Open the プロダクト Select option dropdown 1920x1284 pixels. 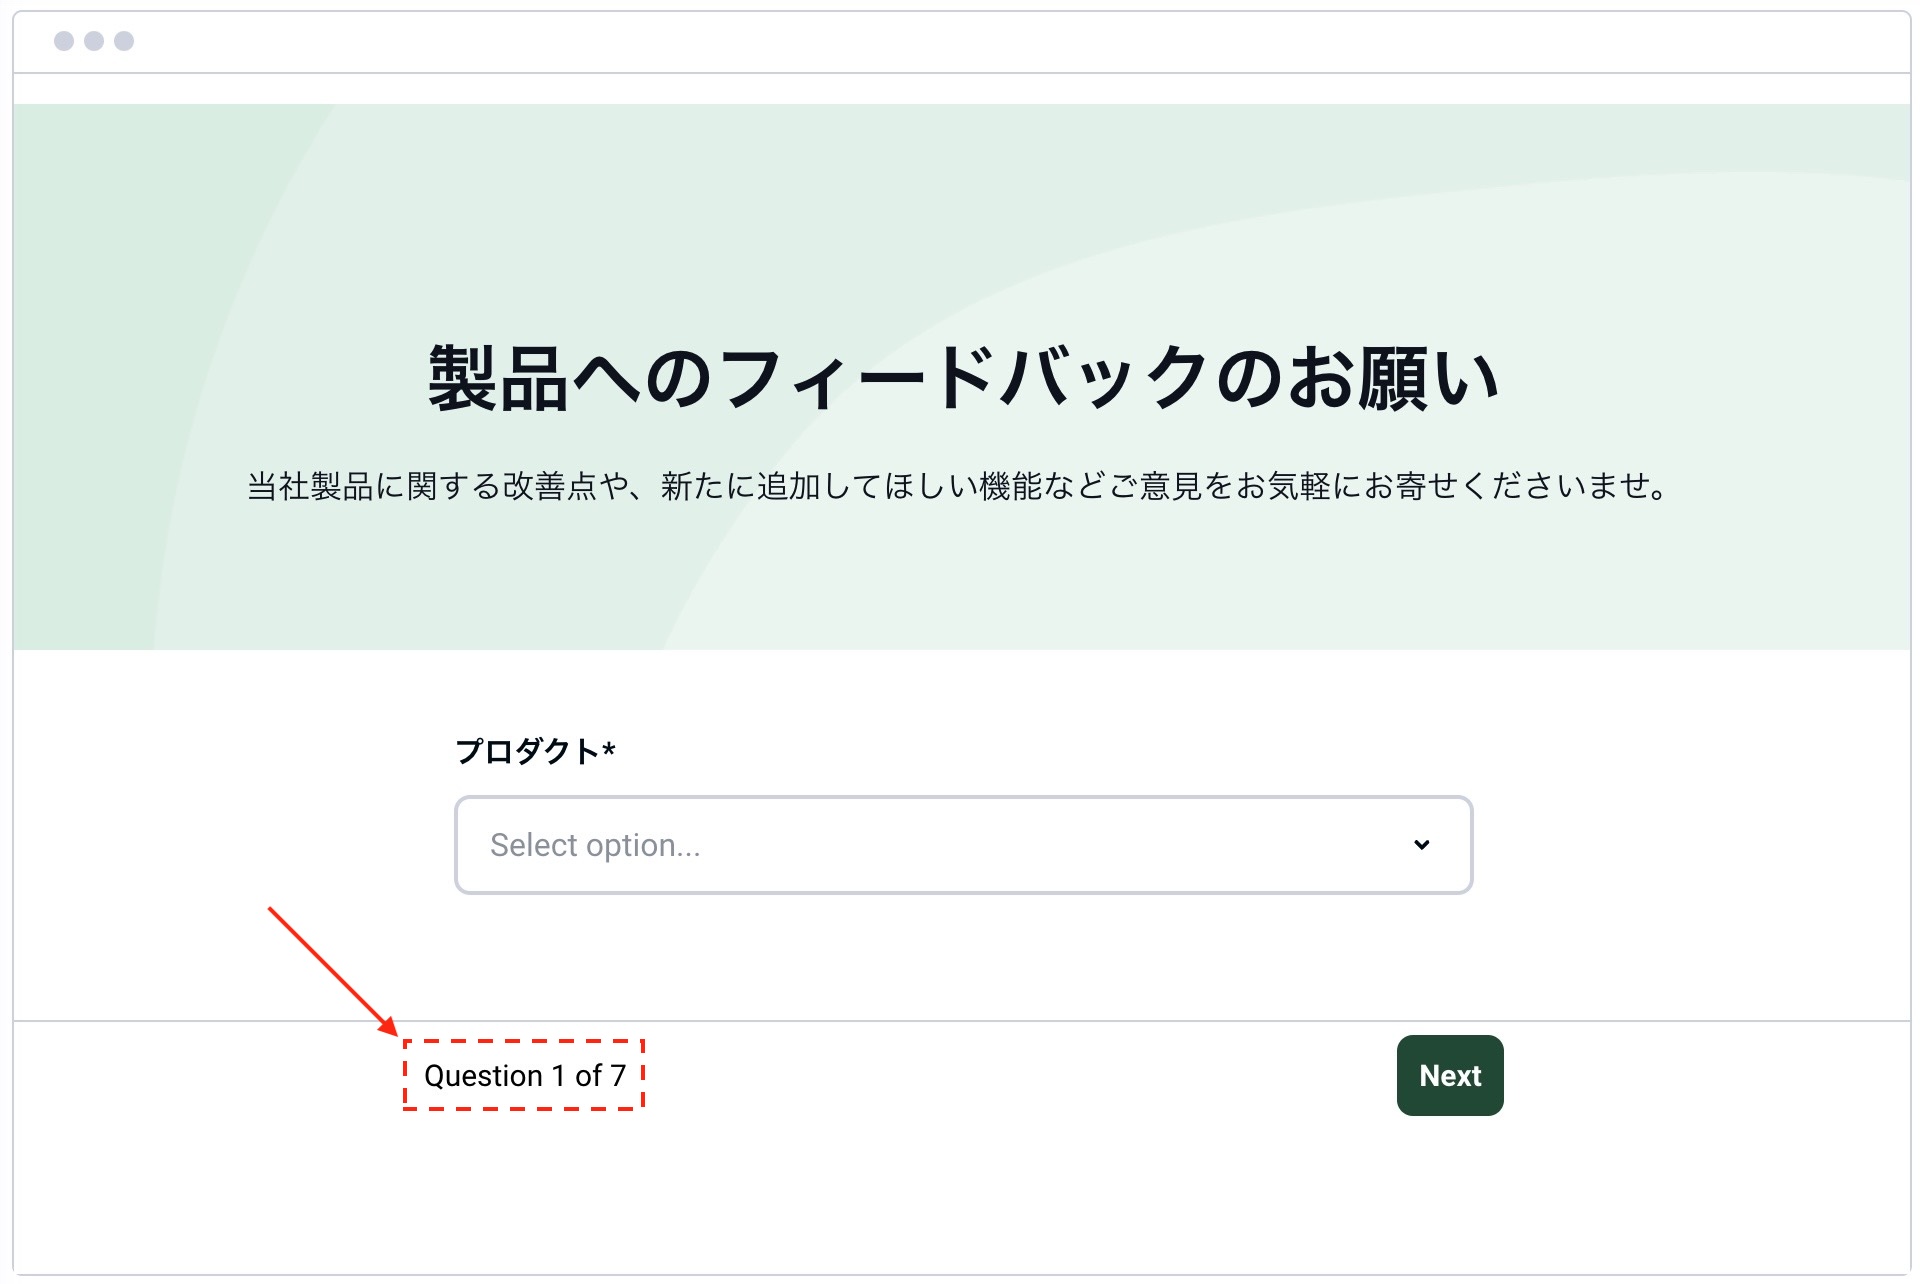tap(963, 845)
